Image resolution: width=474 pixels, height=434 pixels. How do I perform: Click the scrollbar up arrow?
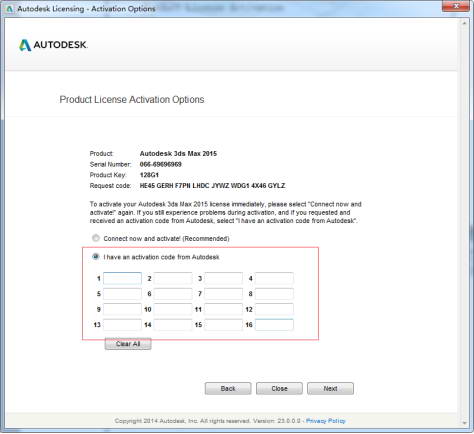[464, 23]
